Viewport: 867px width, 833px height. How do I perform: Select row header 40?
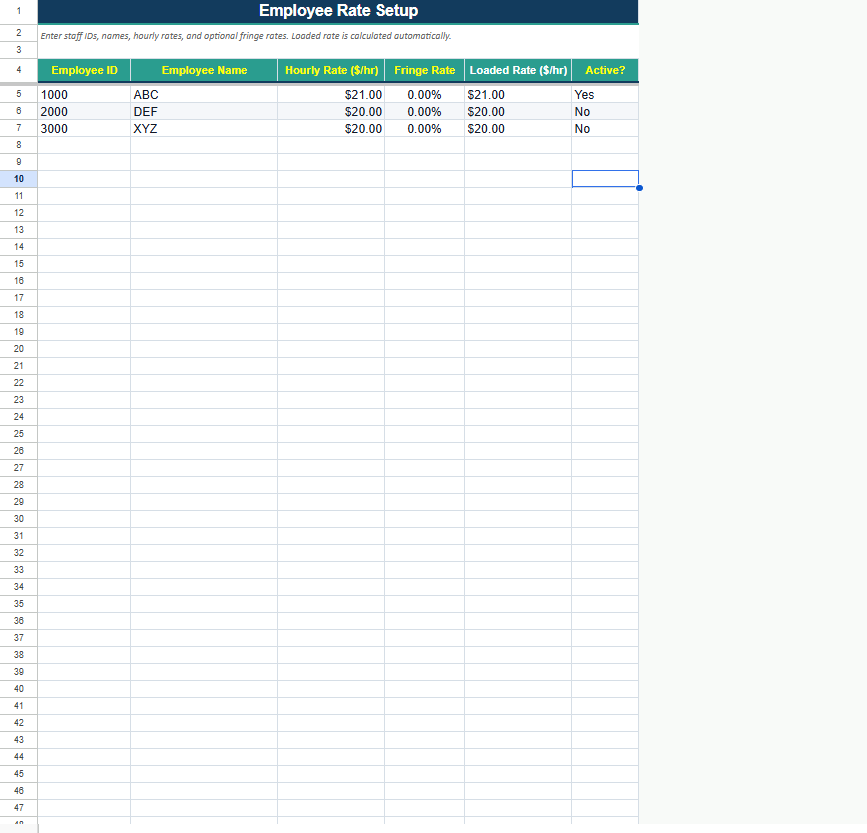pyautogui.click(x=19, y=689)
